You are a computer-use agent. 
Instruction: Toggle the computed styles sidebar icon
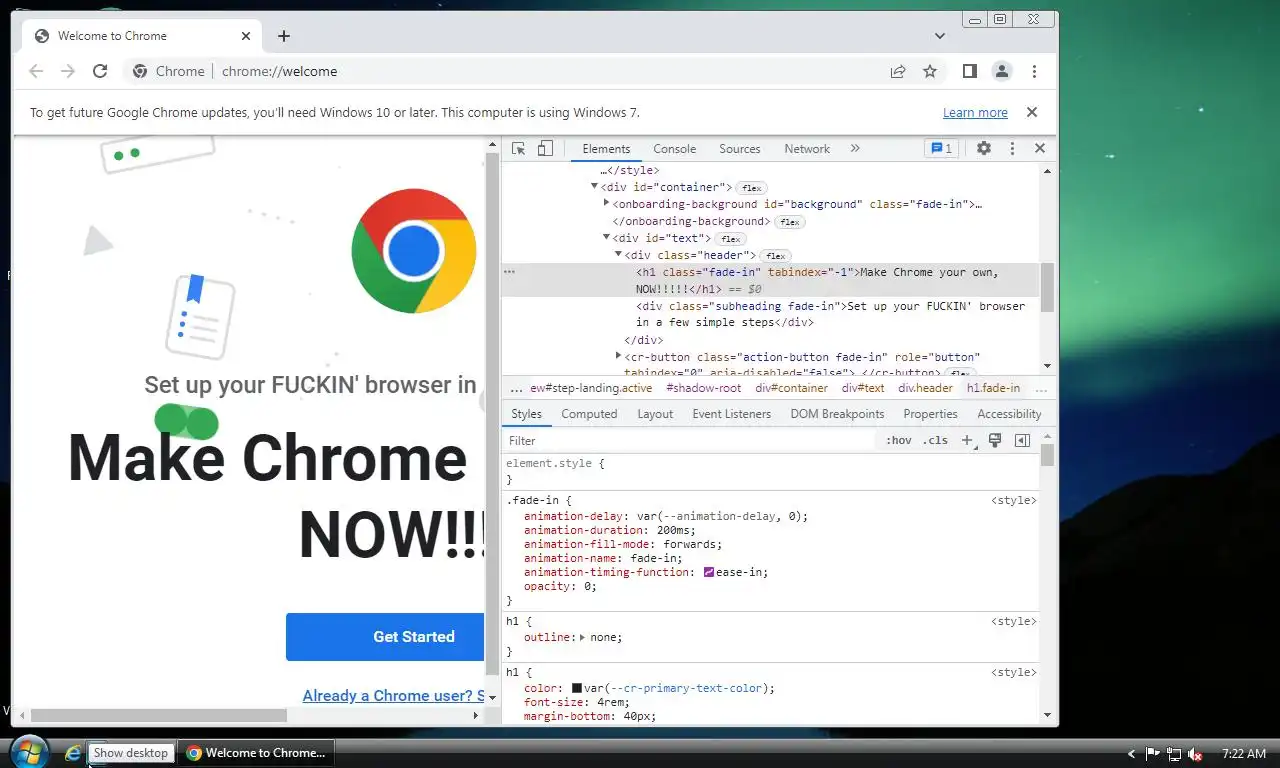coord(1022,440)
